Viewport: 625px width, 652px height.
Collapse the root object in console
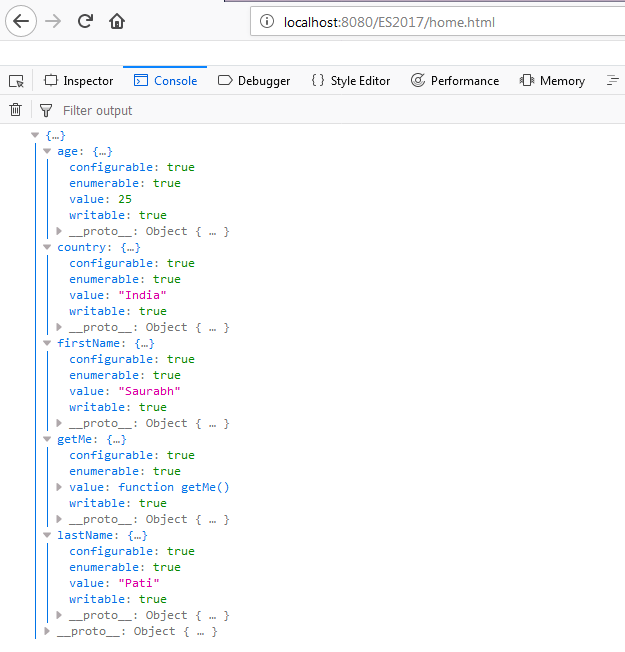[x=36, y=135]
